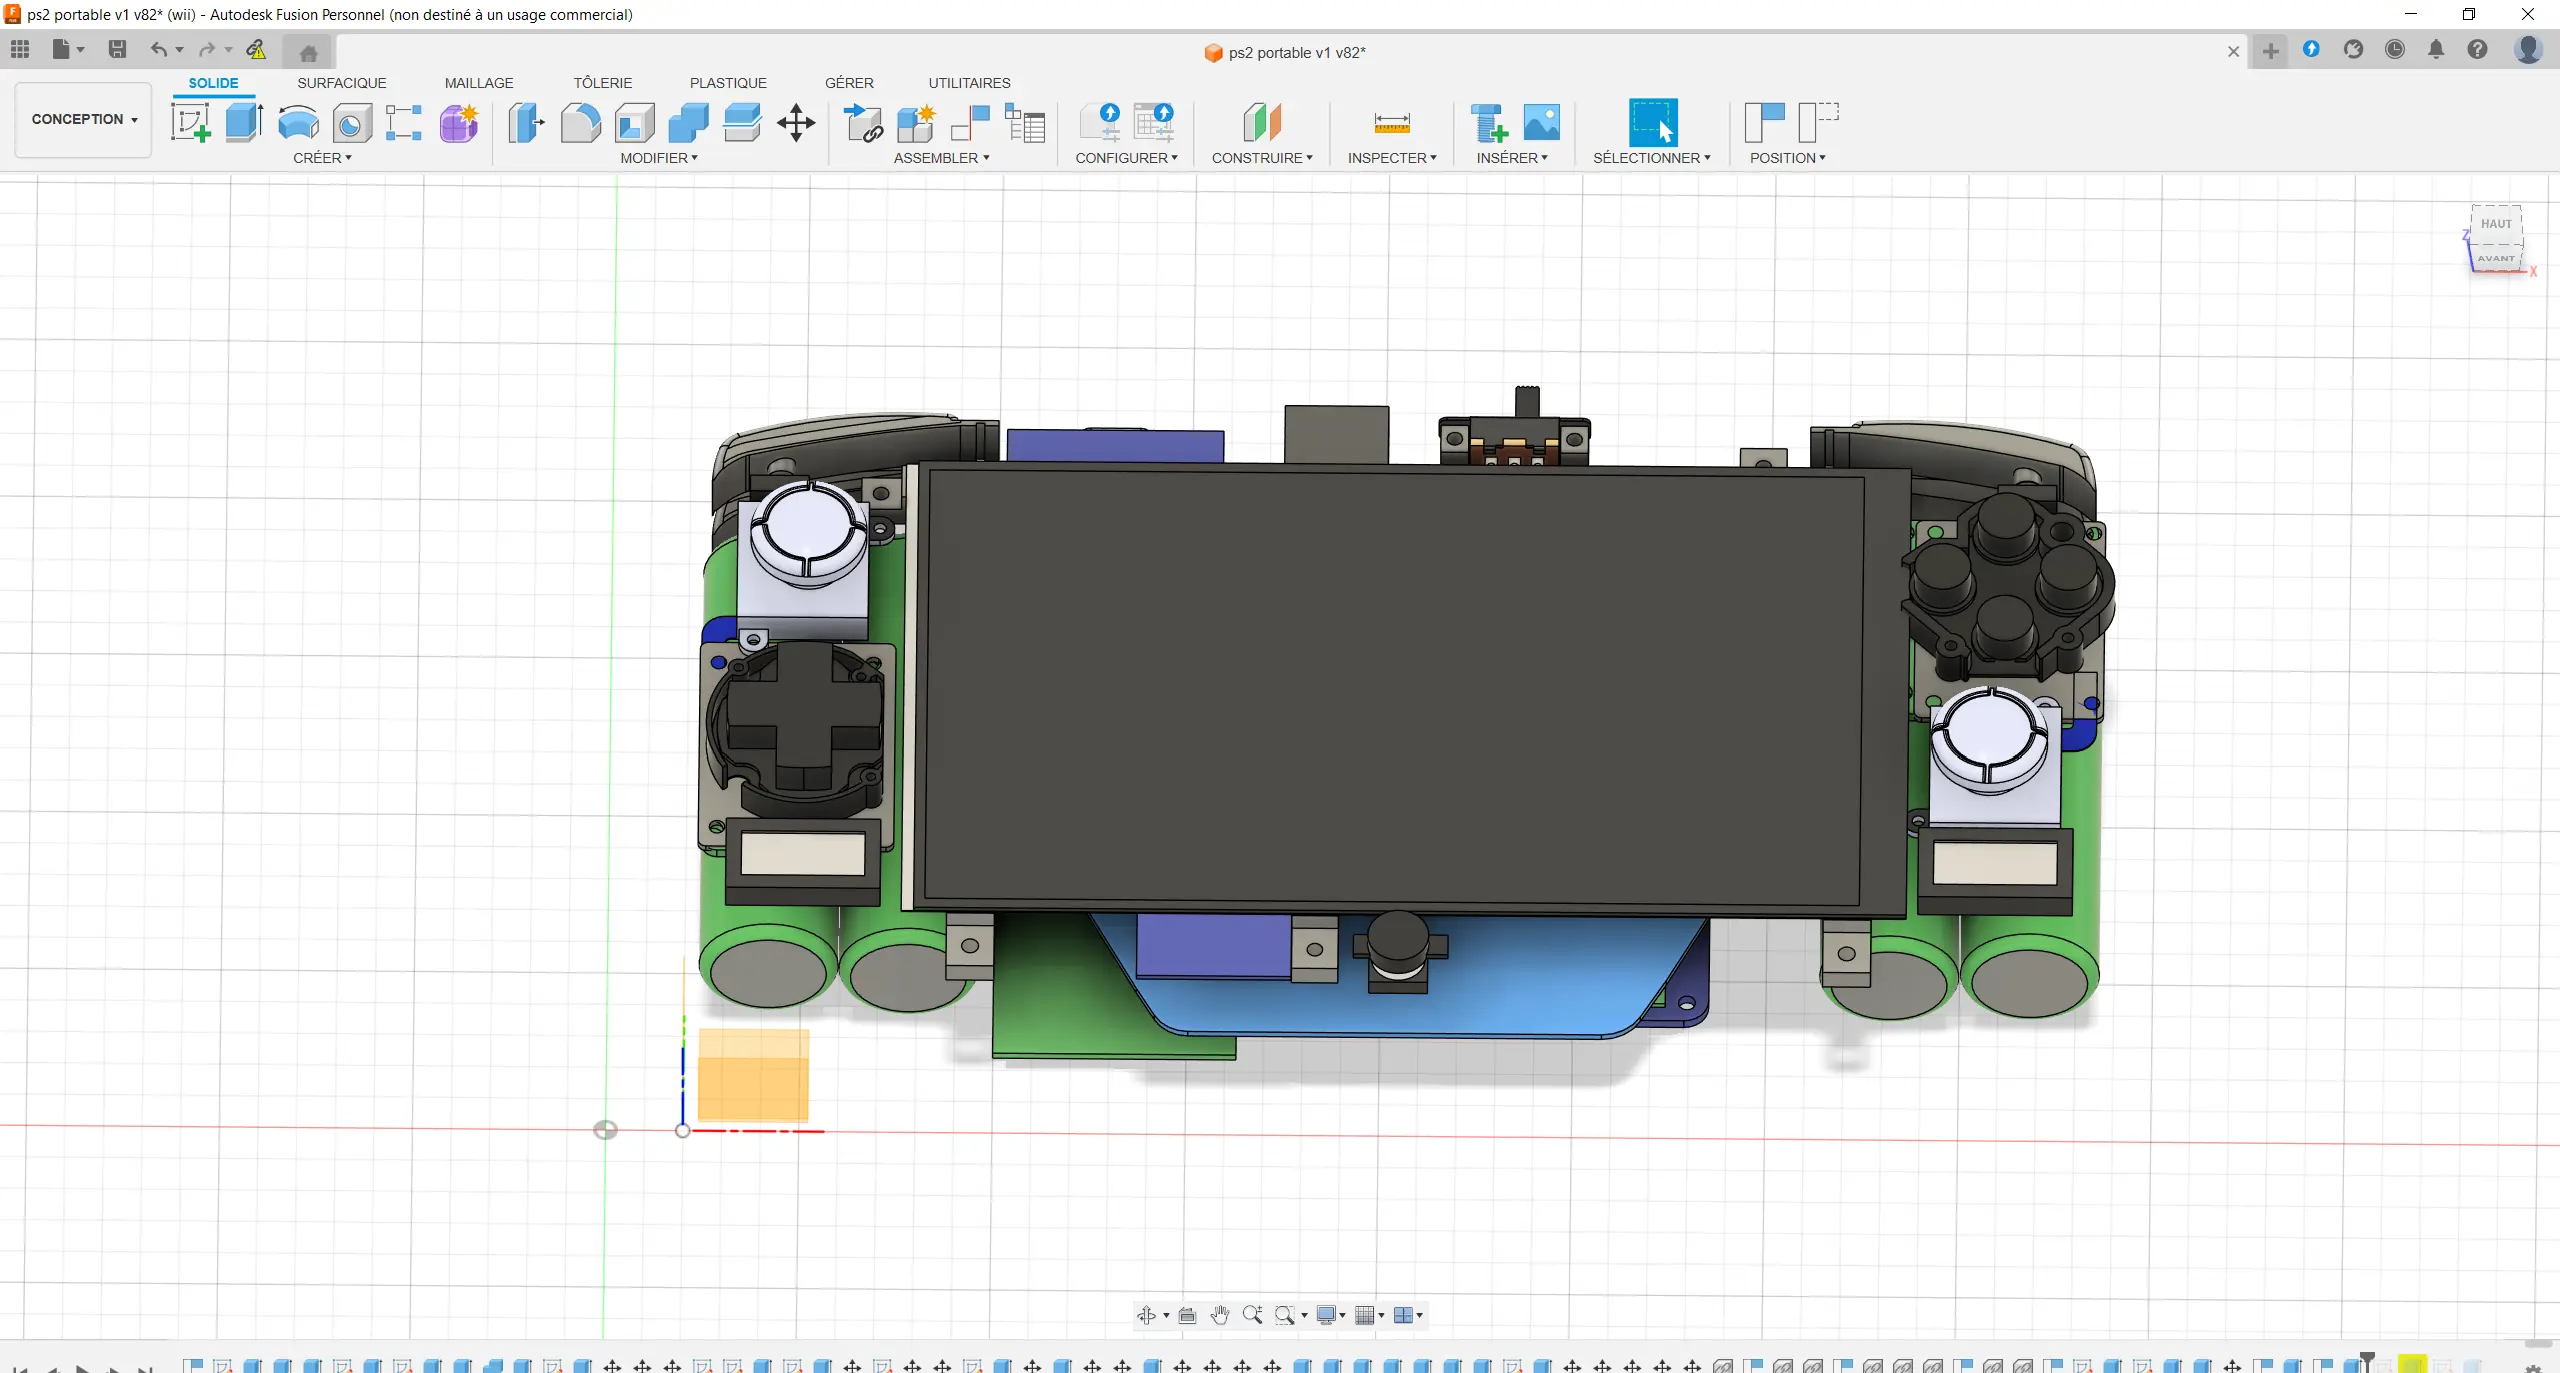This screenshot has height=1373, width=2560.
Task: Select the Create Form purple icon
Action: 459,123
